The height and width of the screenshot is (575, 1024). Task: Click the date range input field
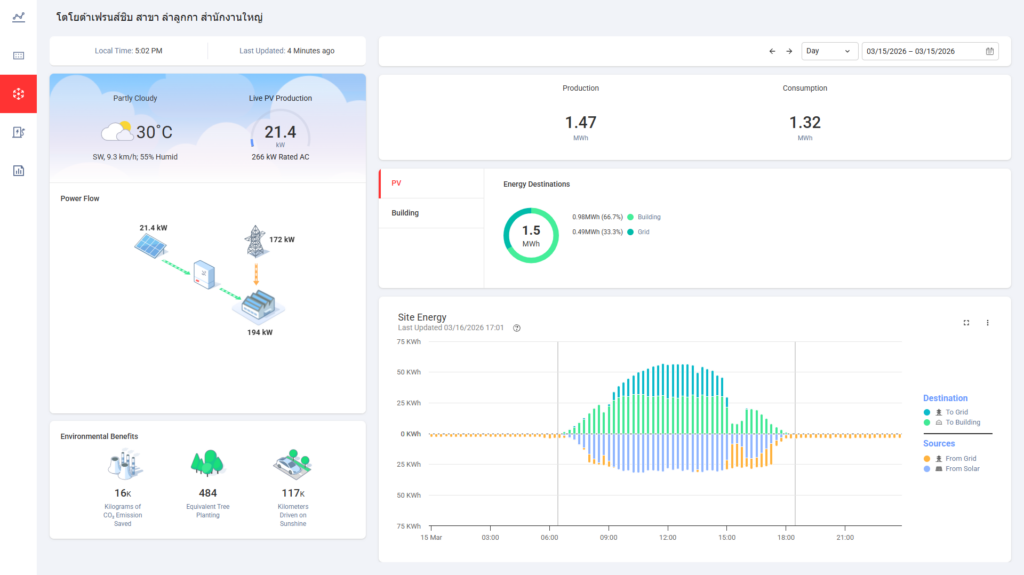click(x=920, y=51)
